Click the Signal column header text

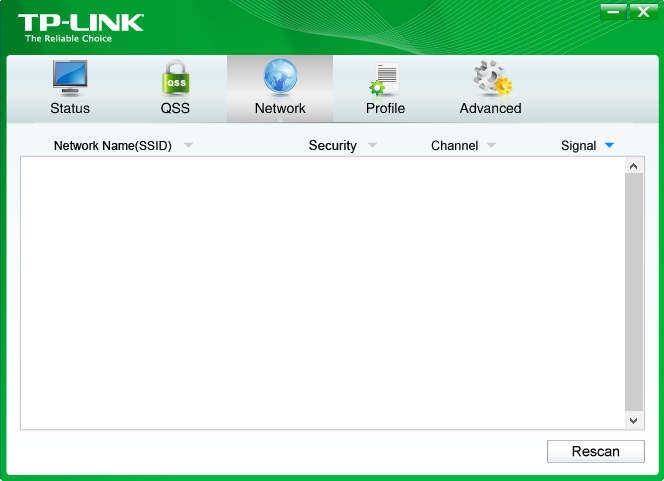tap(578, 146)
